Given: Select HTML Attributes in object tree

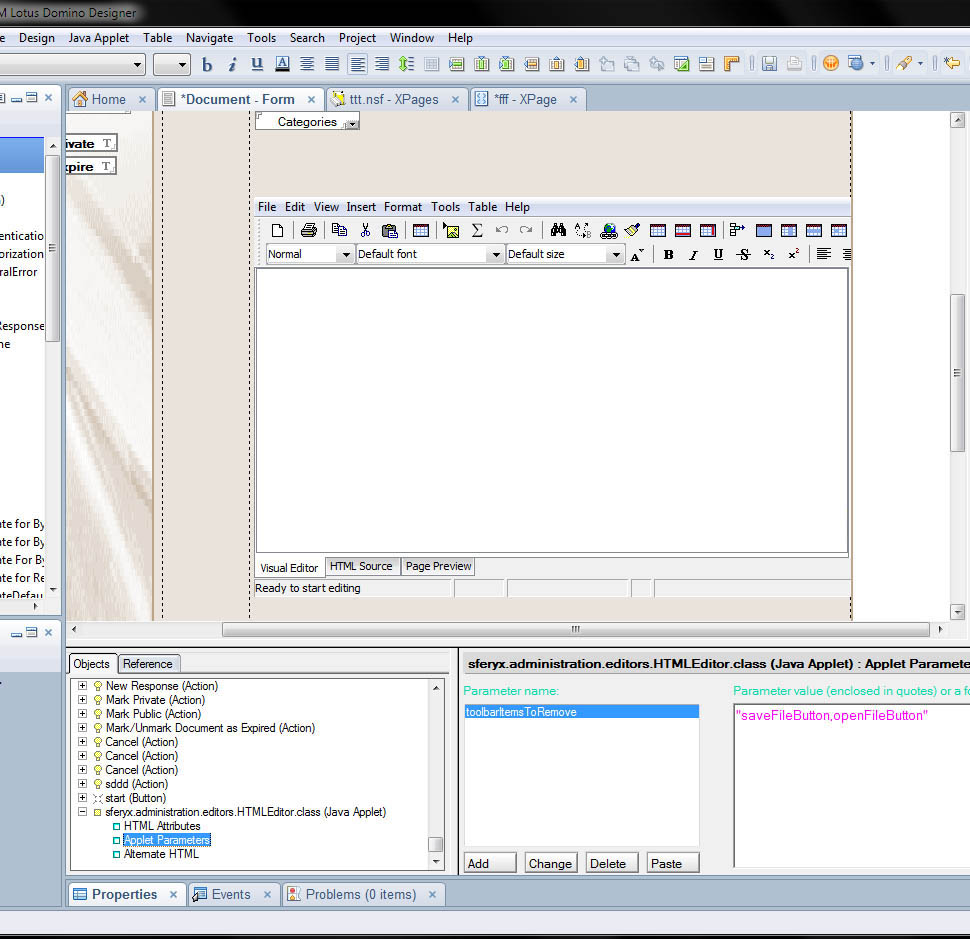Looking at the screenshot, I should 162,826.
